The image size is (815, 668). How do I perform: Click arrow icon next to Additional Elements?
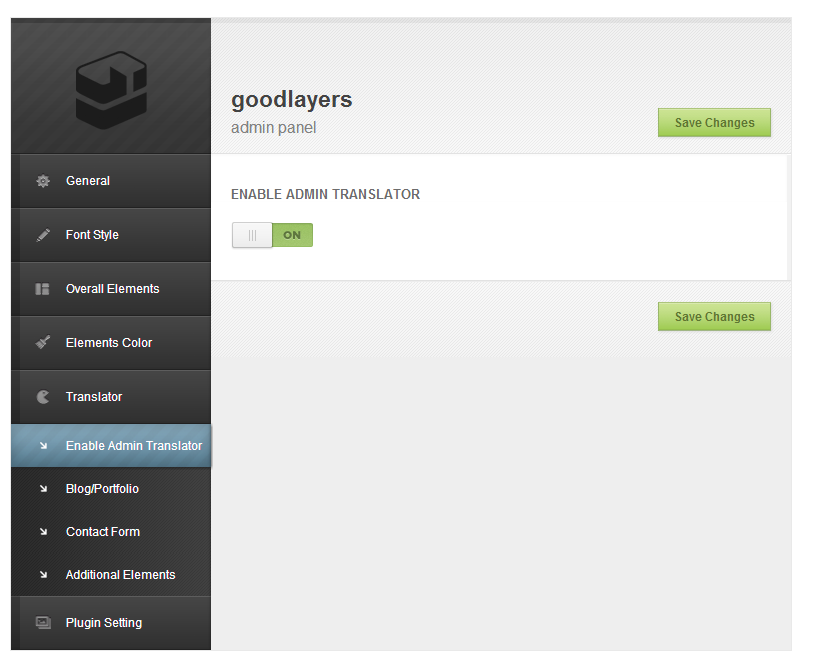pyautogui.click(x=44, y=575)
